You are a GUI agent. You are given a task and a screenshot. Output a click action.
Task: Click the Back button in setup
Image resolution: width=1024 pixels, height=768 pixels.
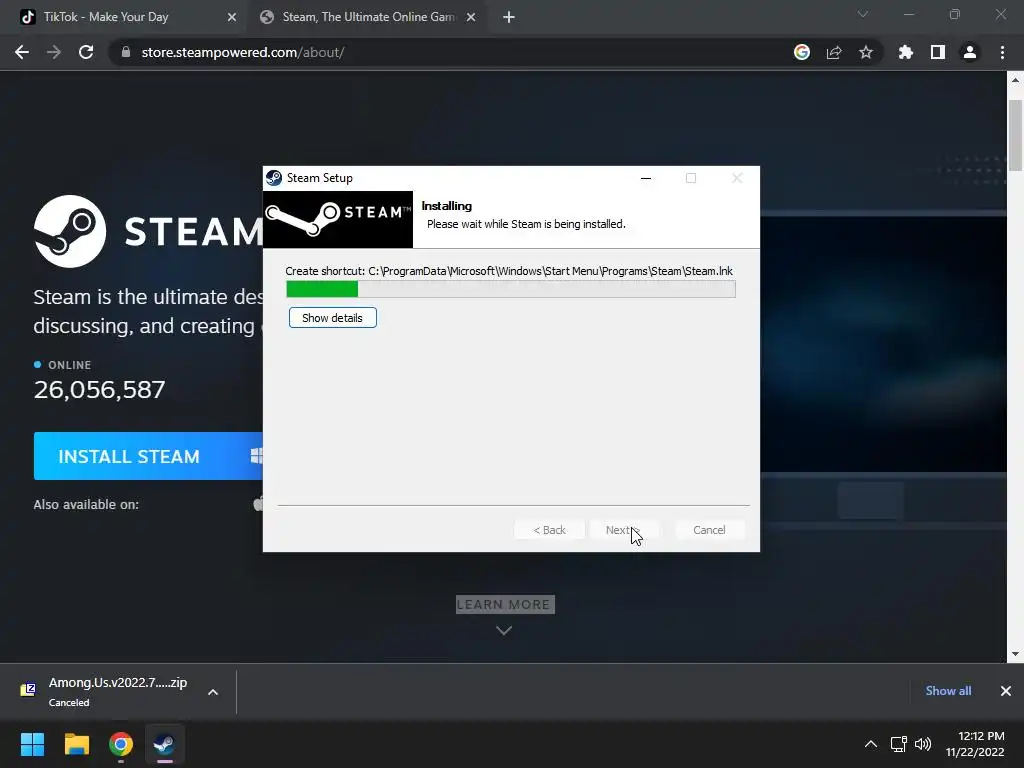tap(549, 530)
